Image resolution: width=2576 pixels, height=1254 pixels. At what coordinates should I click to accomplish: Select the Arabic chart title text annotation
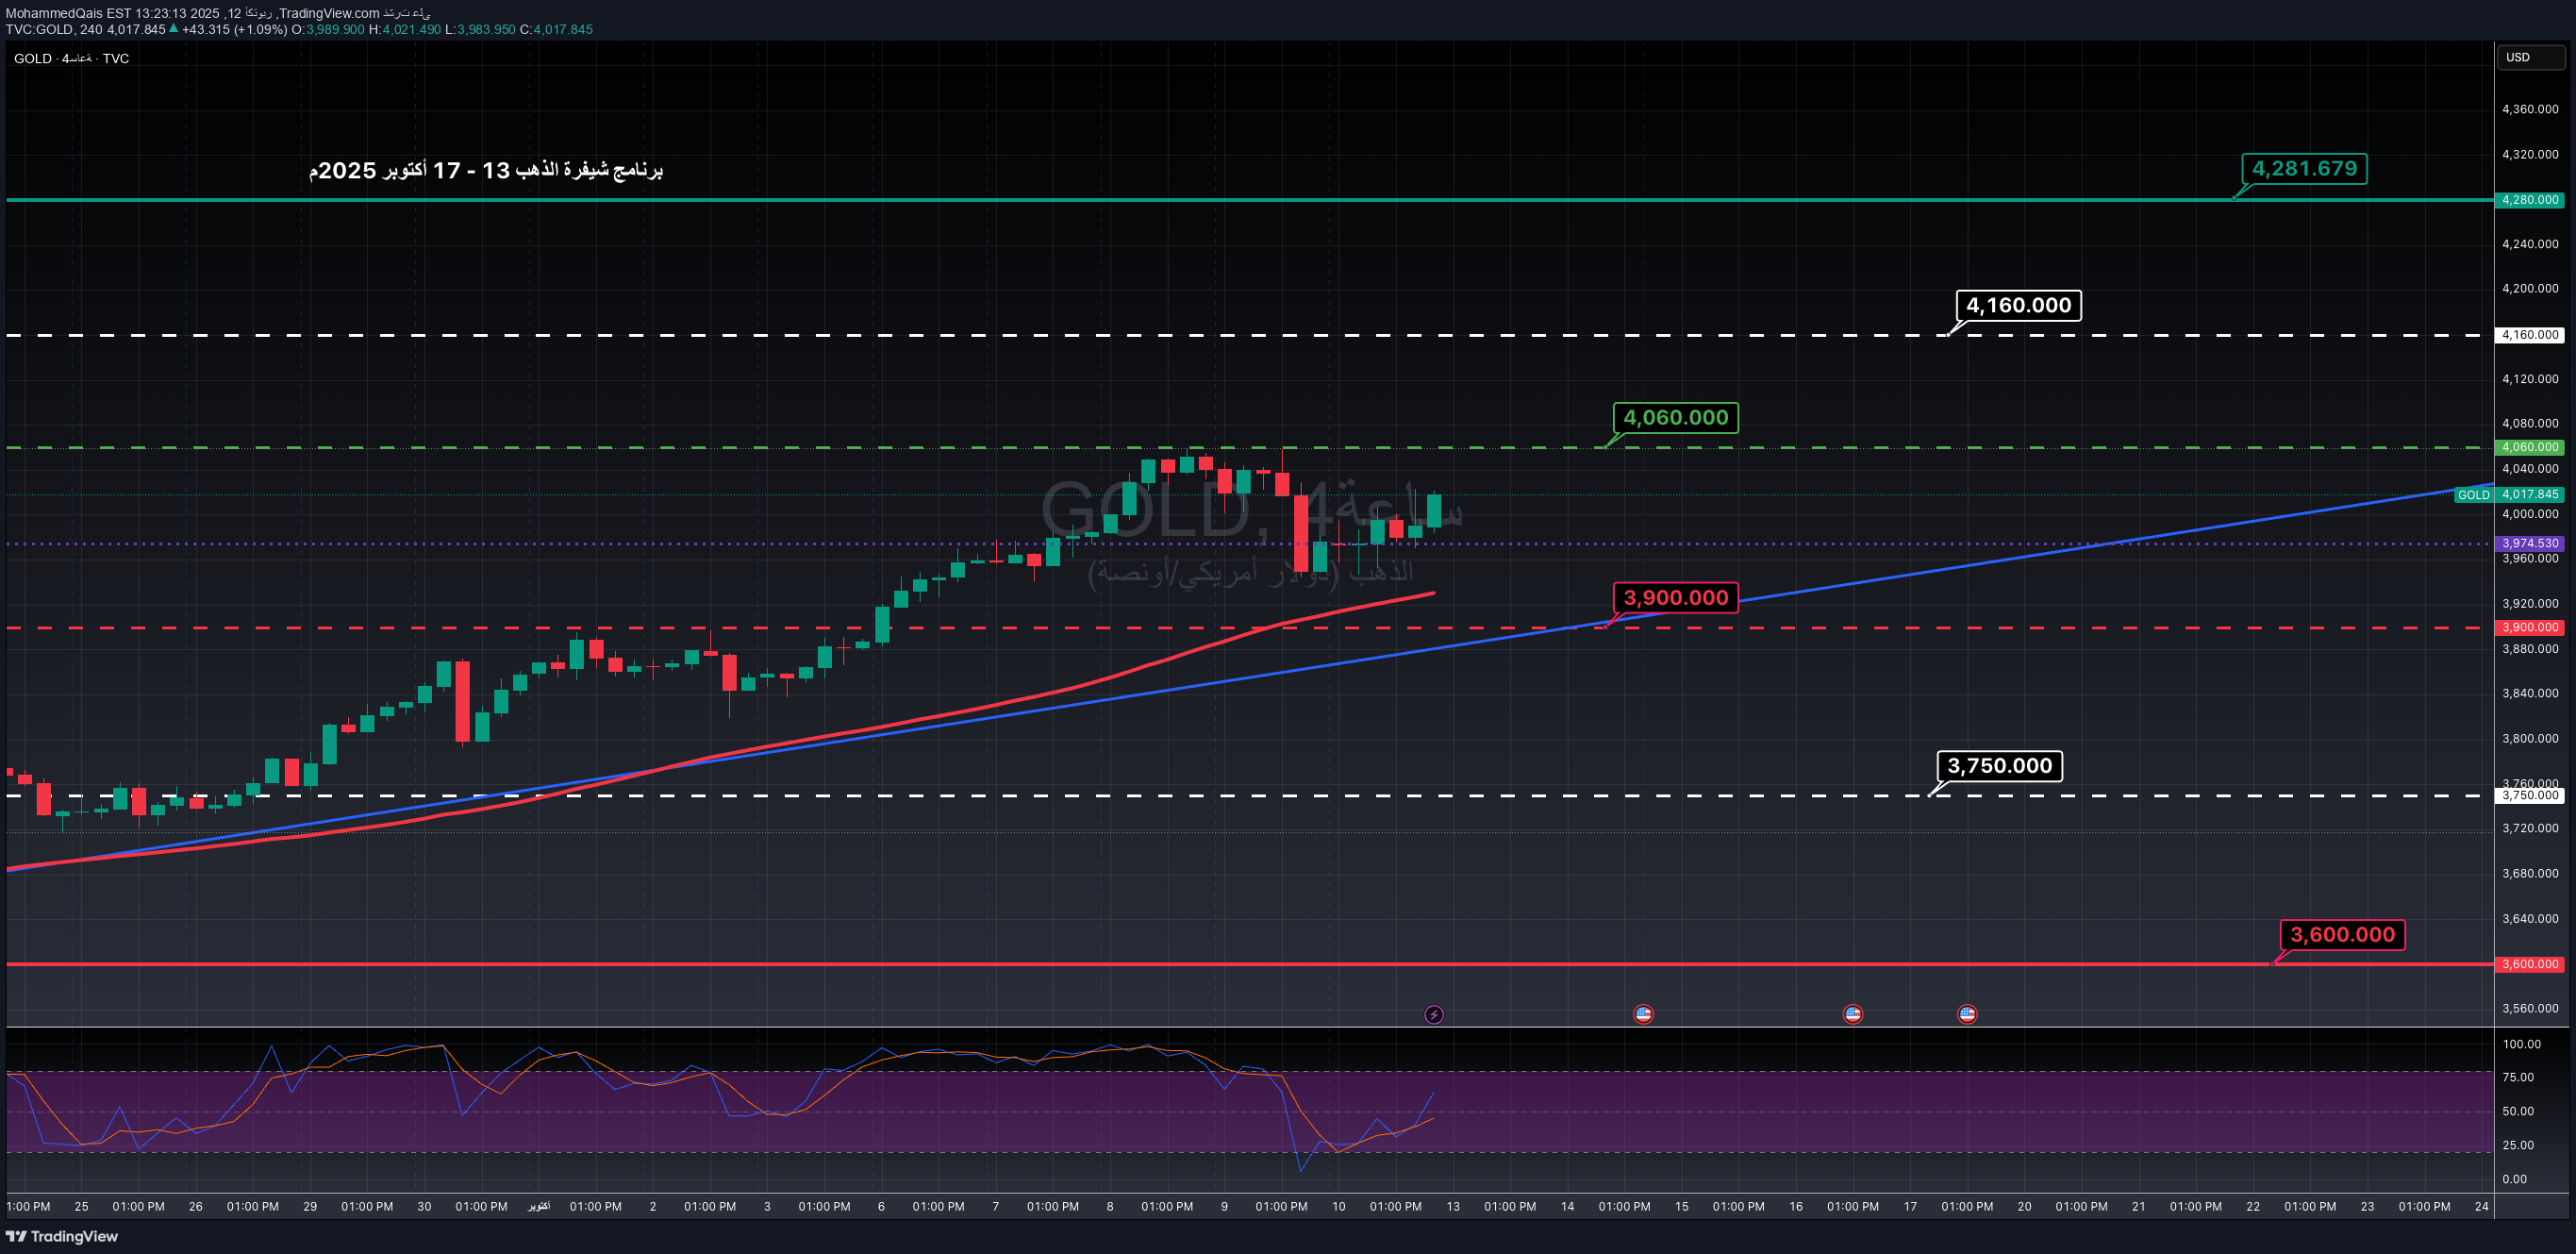(486, 170)
